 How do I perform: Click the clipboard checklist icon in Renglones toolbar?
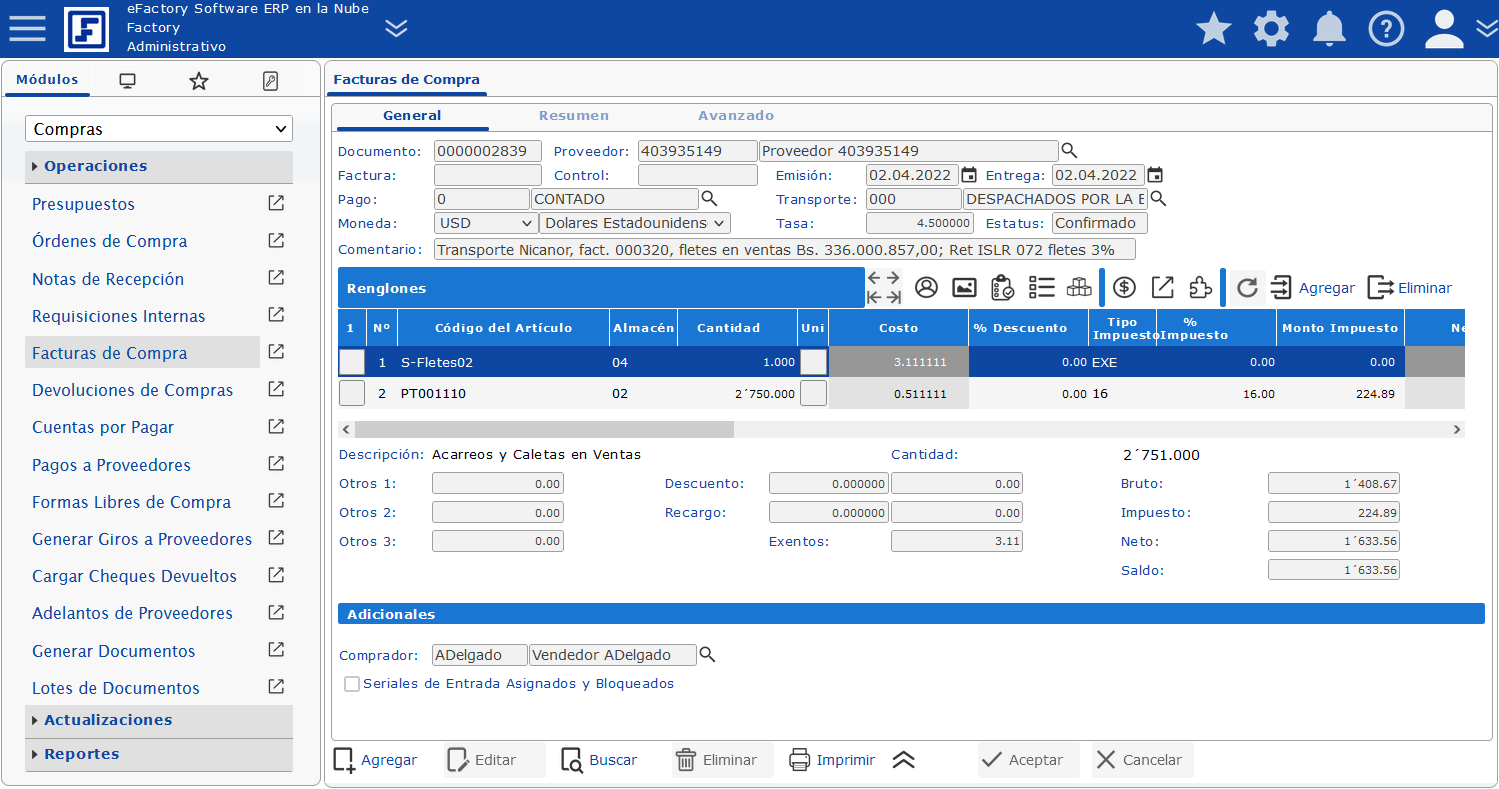[1002, 288]
